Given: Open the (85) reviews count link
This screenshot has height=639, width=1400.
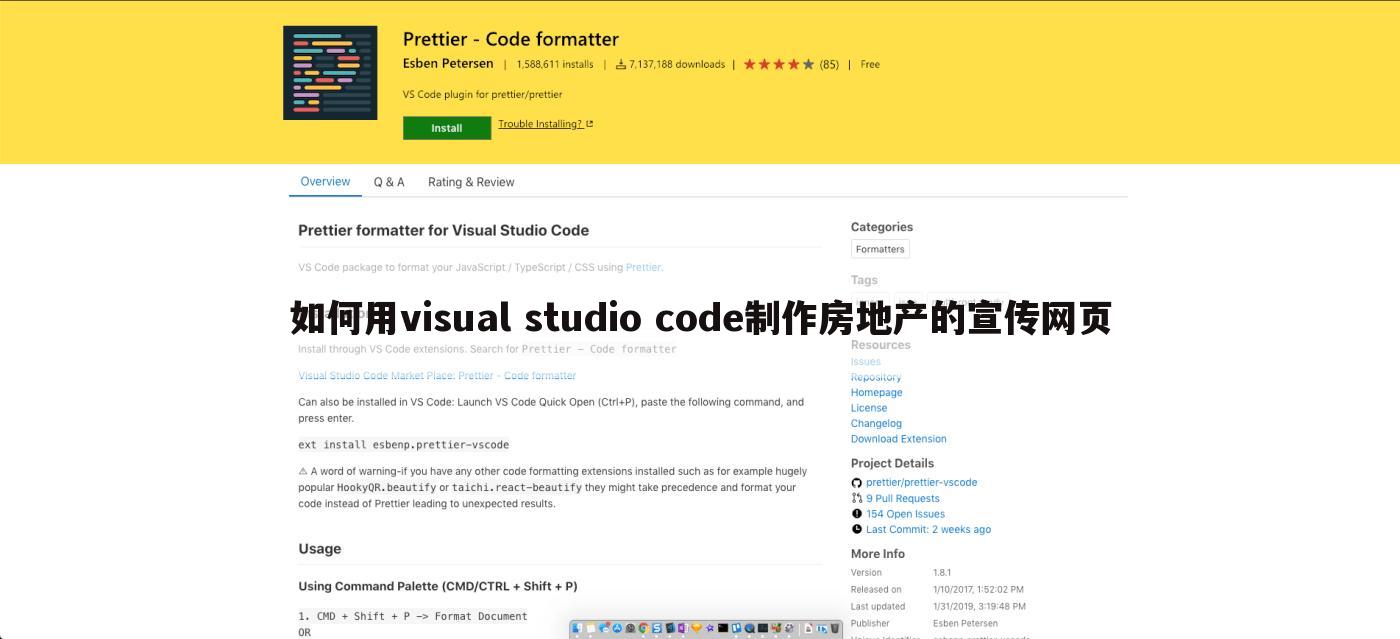Looking at the screenshot, I should tap(829, 64).
